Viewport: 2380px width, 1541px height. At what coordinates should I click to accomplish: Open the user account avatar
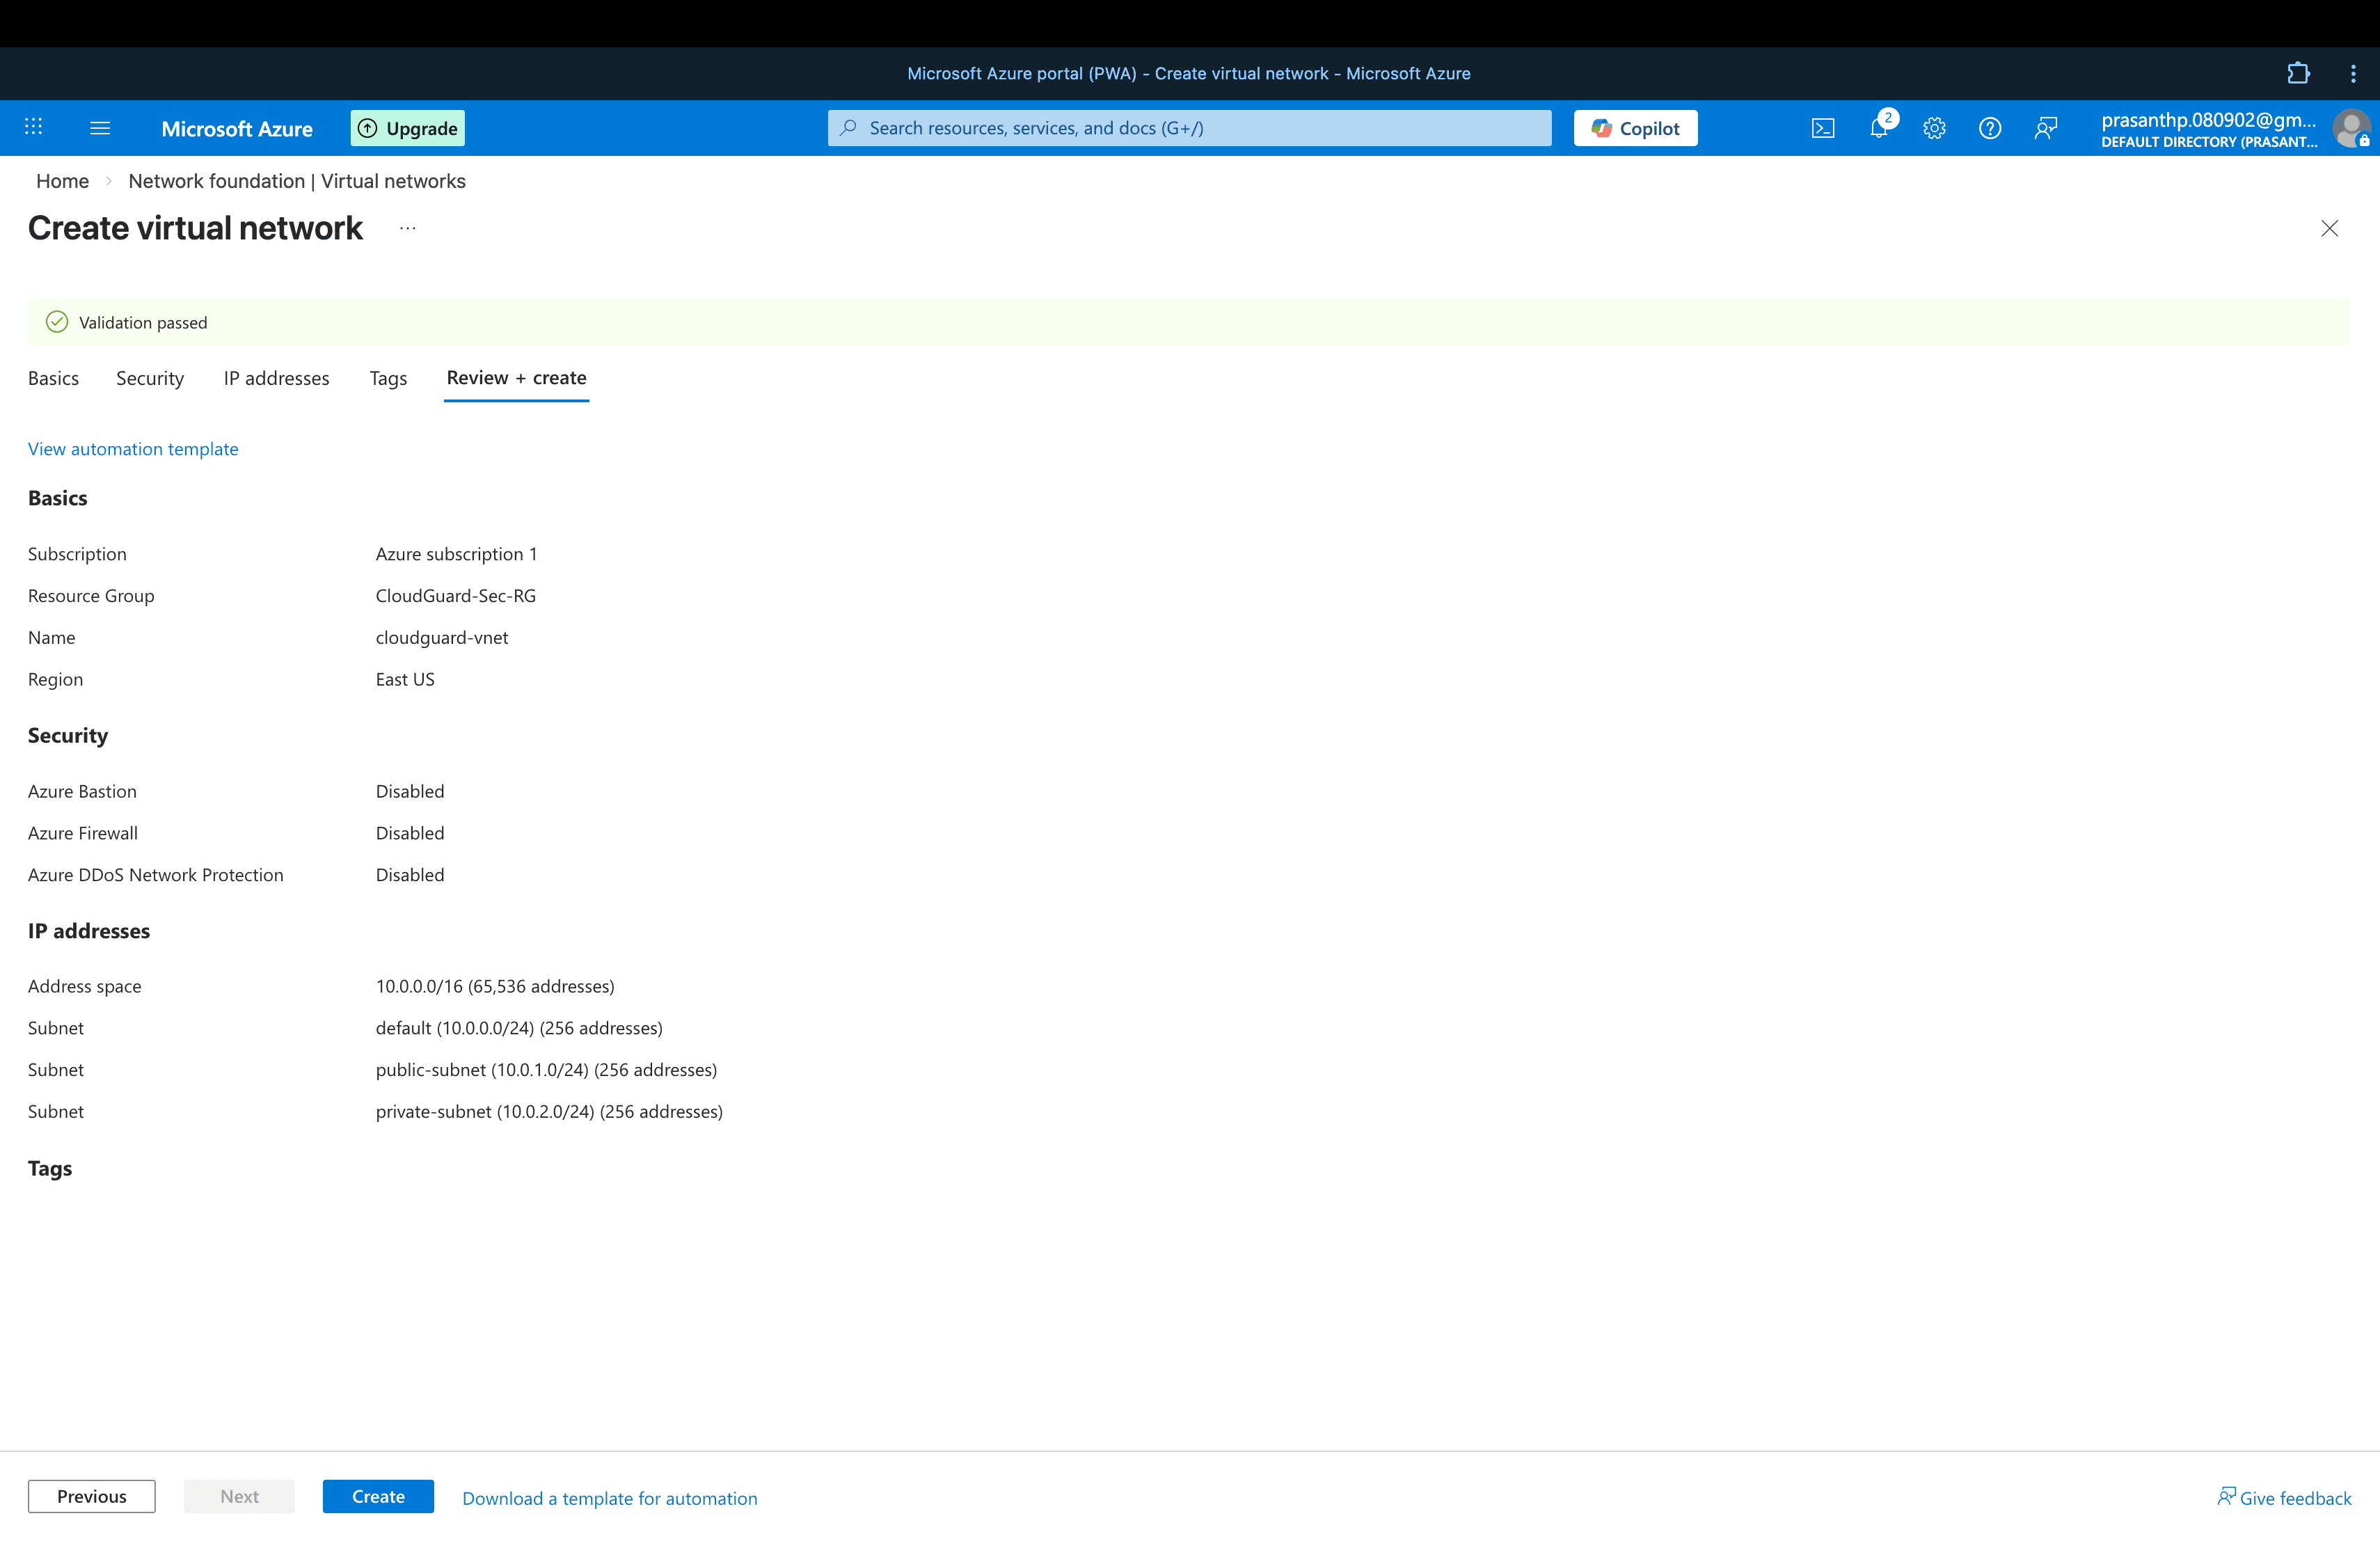(2352, 128)
